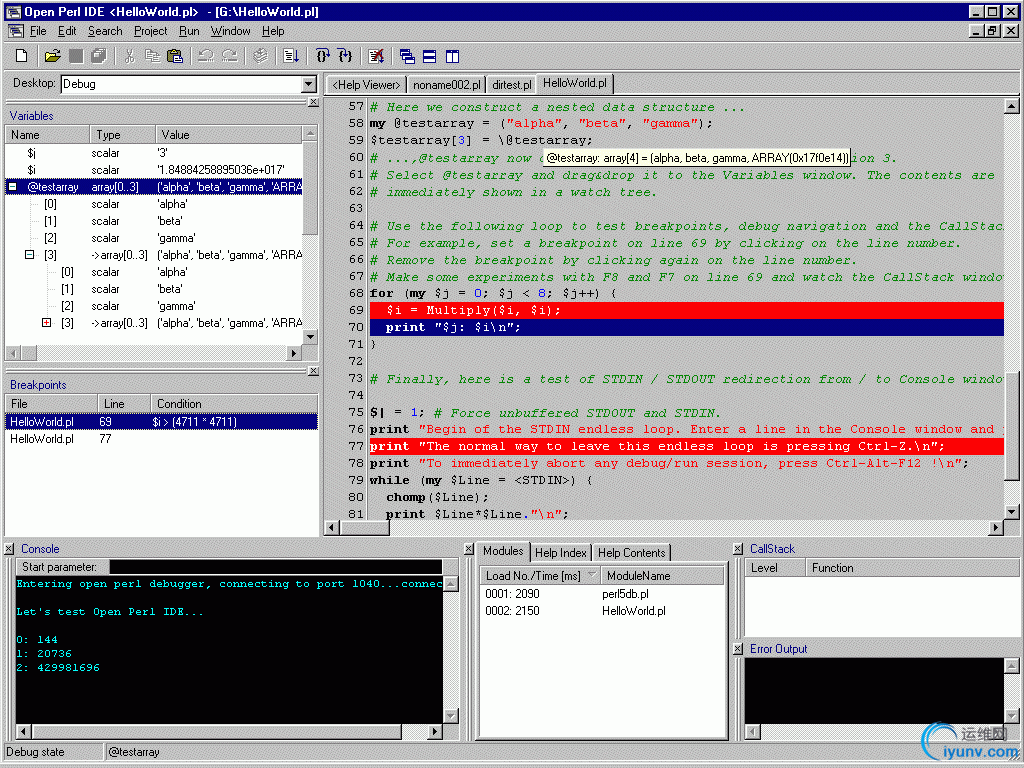Image resolution: width=1024 pixels, height=768 pixels.
Task: Click line number 77 to toggle breakpoint
Action: (356, 446)
